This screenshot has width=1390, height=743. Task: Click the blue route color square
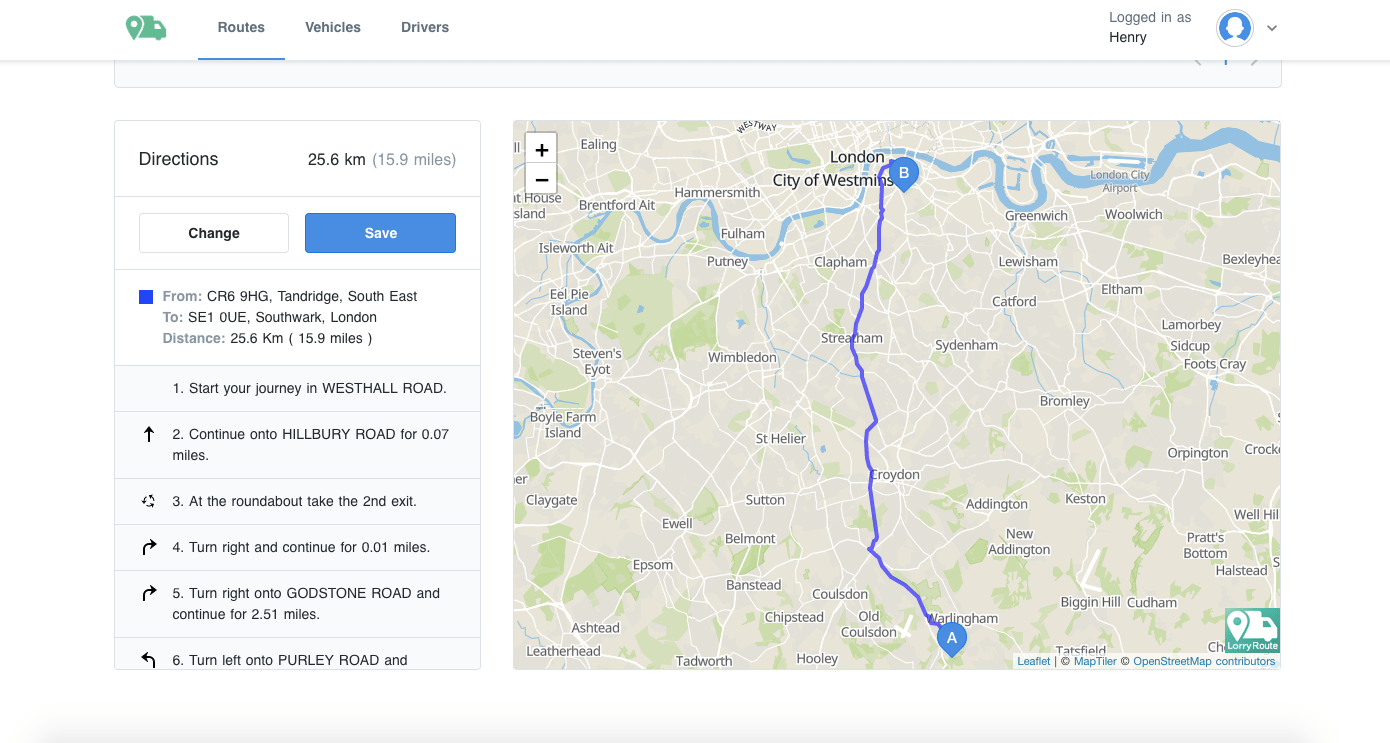click(x=146, y=297)
